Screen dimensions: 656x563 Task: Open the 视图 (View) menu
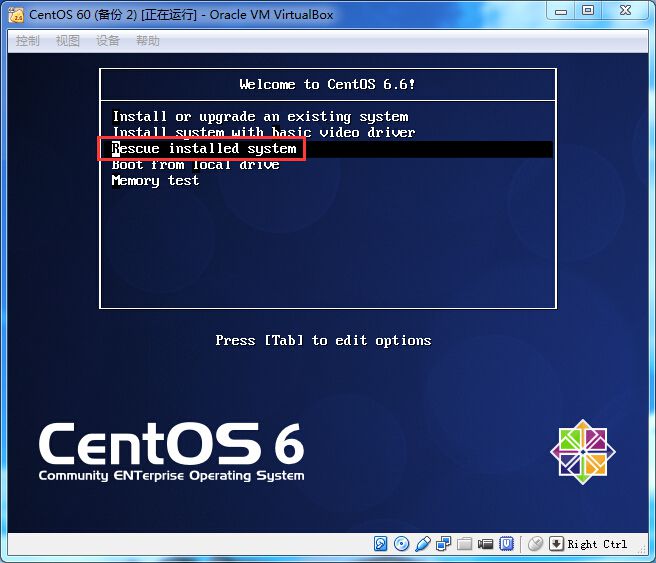click(68, 41)
